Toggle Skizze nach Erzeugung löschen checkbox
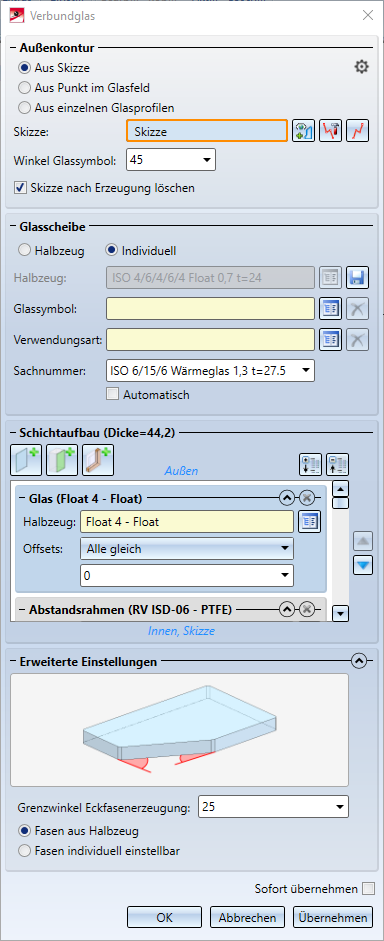 point(20,188)
